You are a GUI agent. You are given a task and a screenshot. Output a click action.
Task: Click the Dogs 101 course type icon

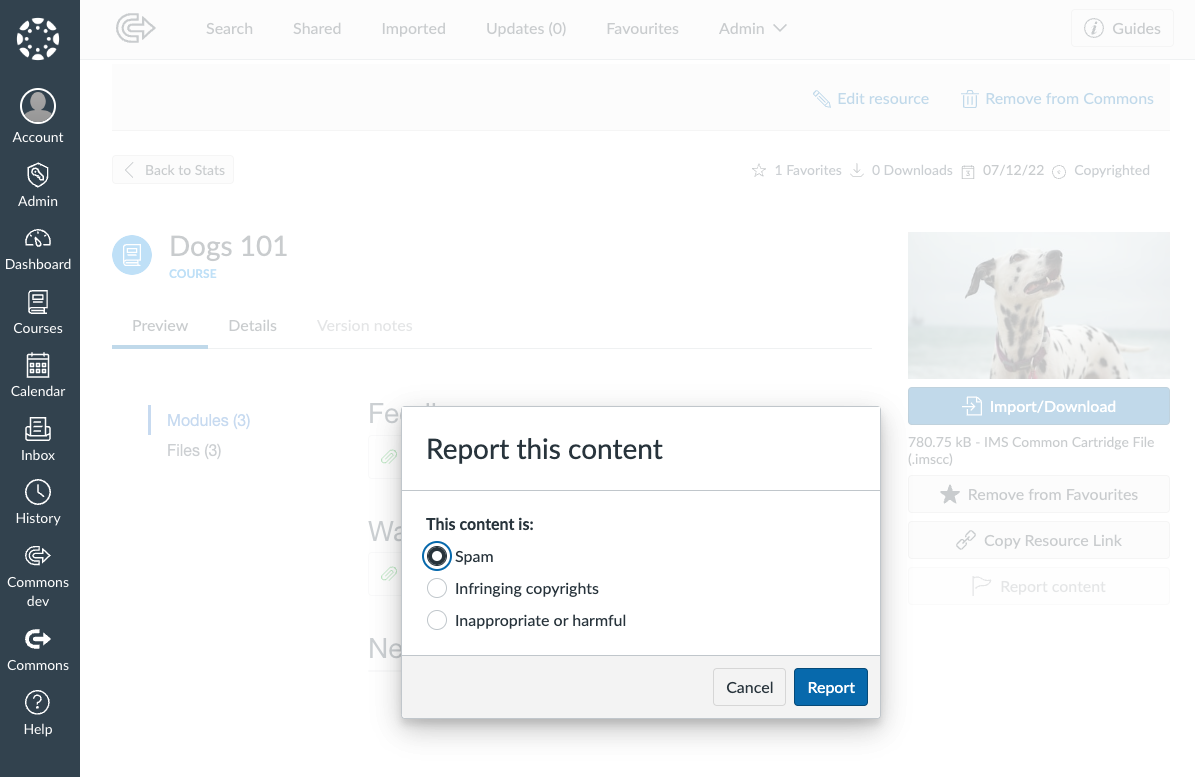click(x=132, y=254)
